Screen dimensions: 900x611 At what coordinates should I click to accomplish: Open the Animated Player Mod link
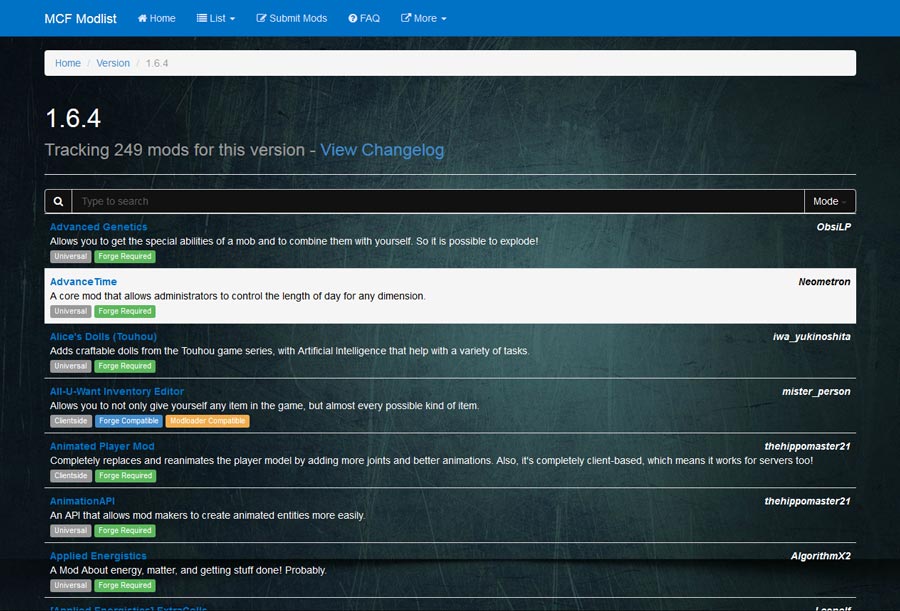pyautogui.click(x=102, y=446)
